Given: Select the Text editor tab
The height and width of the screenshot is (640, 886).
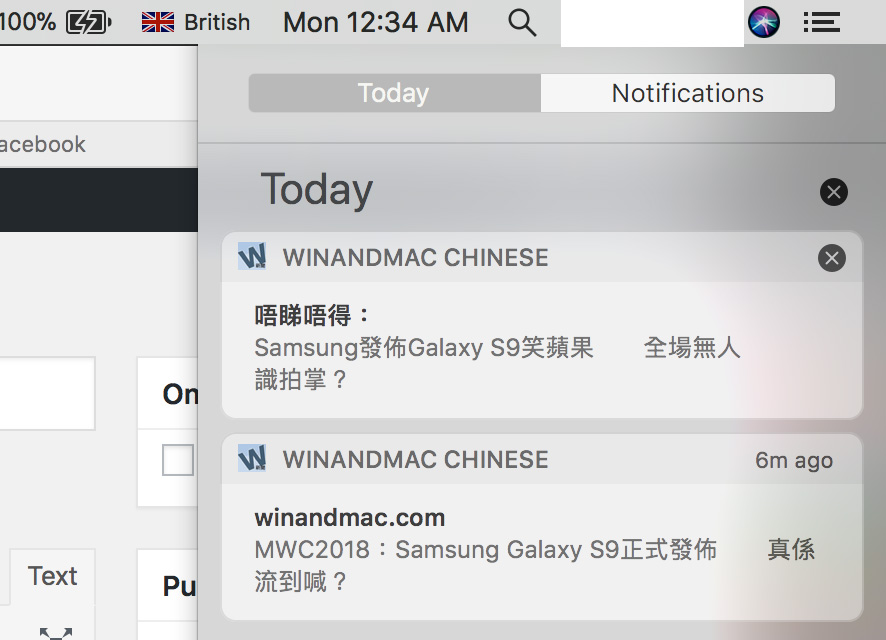Looking at the screenshot, I should (53, 577).
